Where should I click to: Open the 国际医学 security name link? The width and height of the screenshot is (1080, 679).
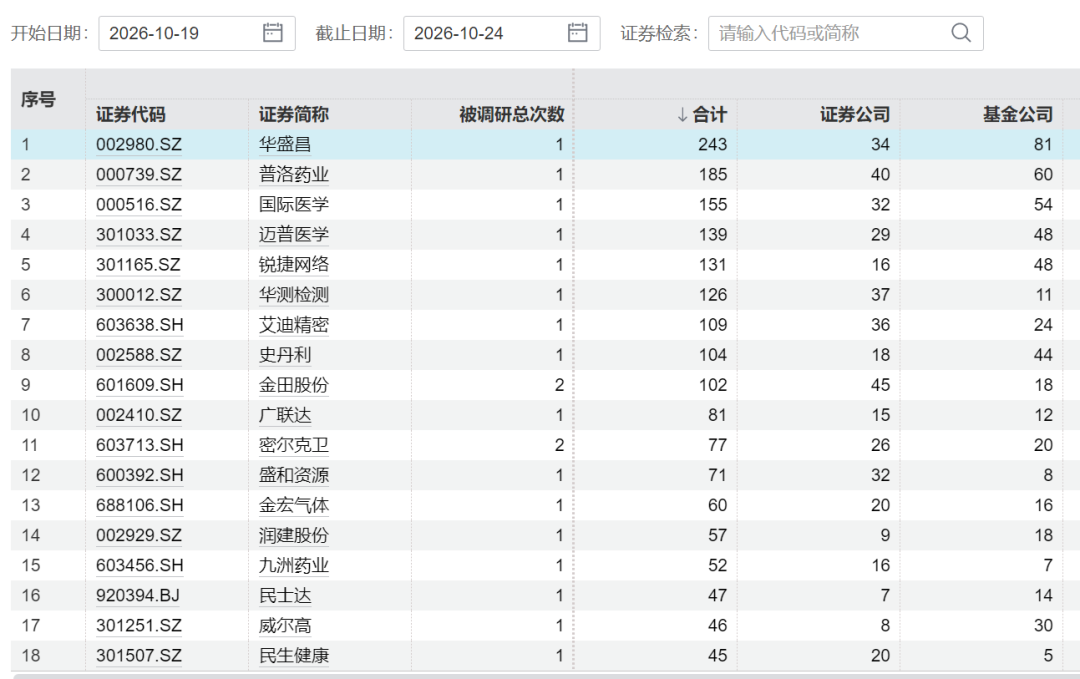pyautogui.click(x=294, y=205)
